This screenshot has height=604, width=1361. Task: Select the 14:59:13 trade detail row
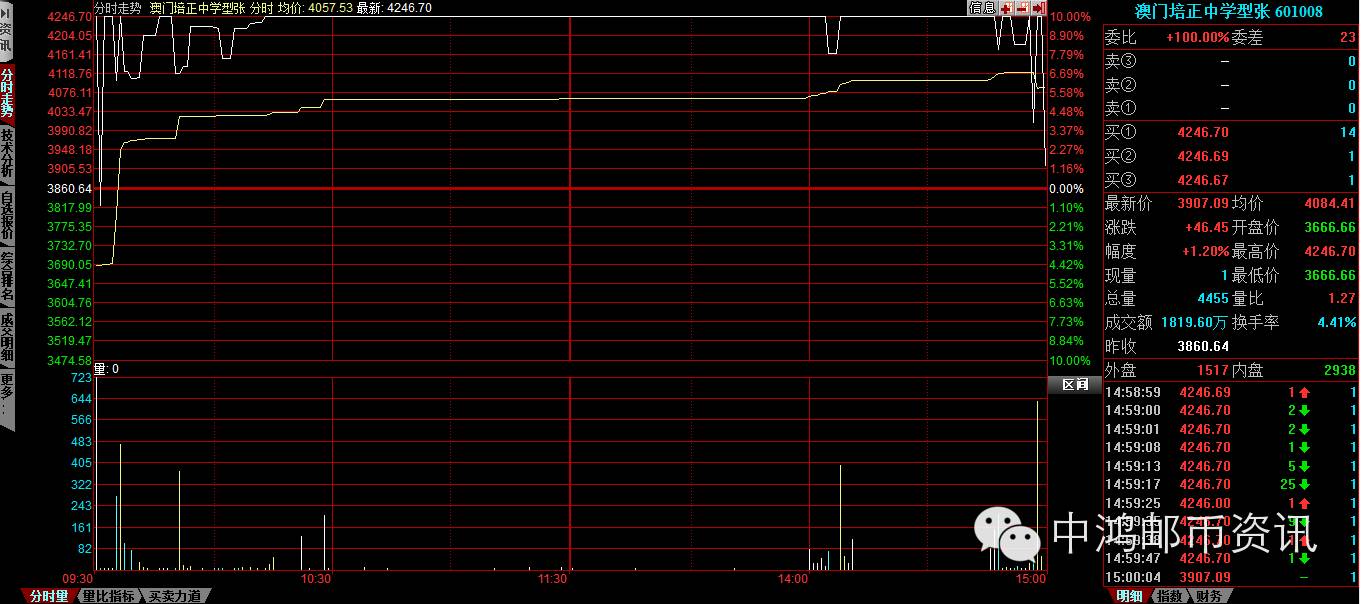1230,466
